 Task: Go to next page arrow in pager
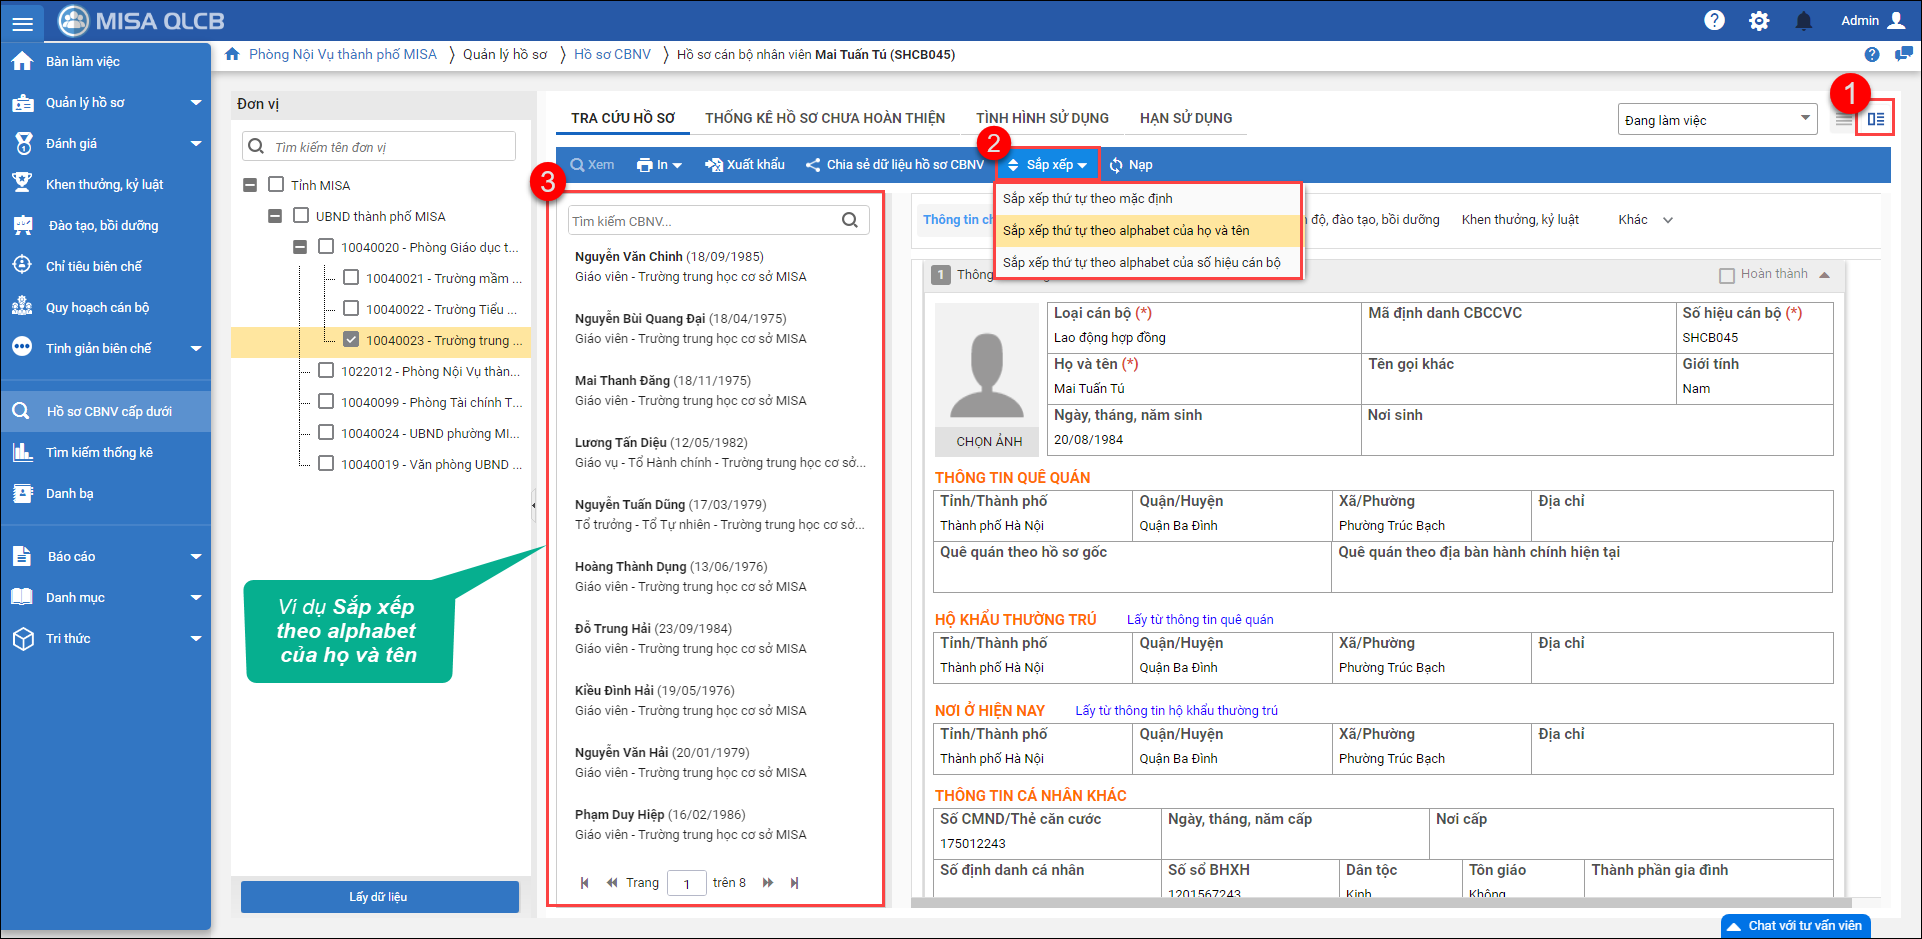[768, 883]
